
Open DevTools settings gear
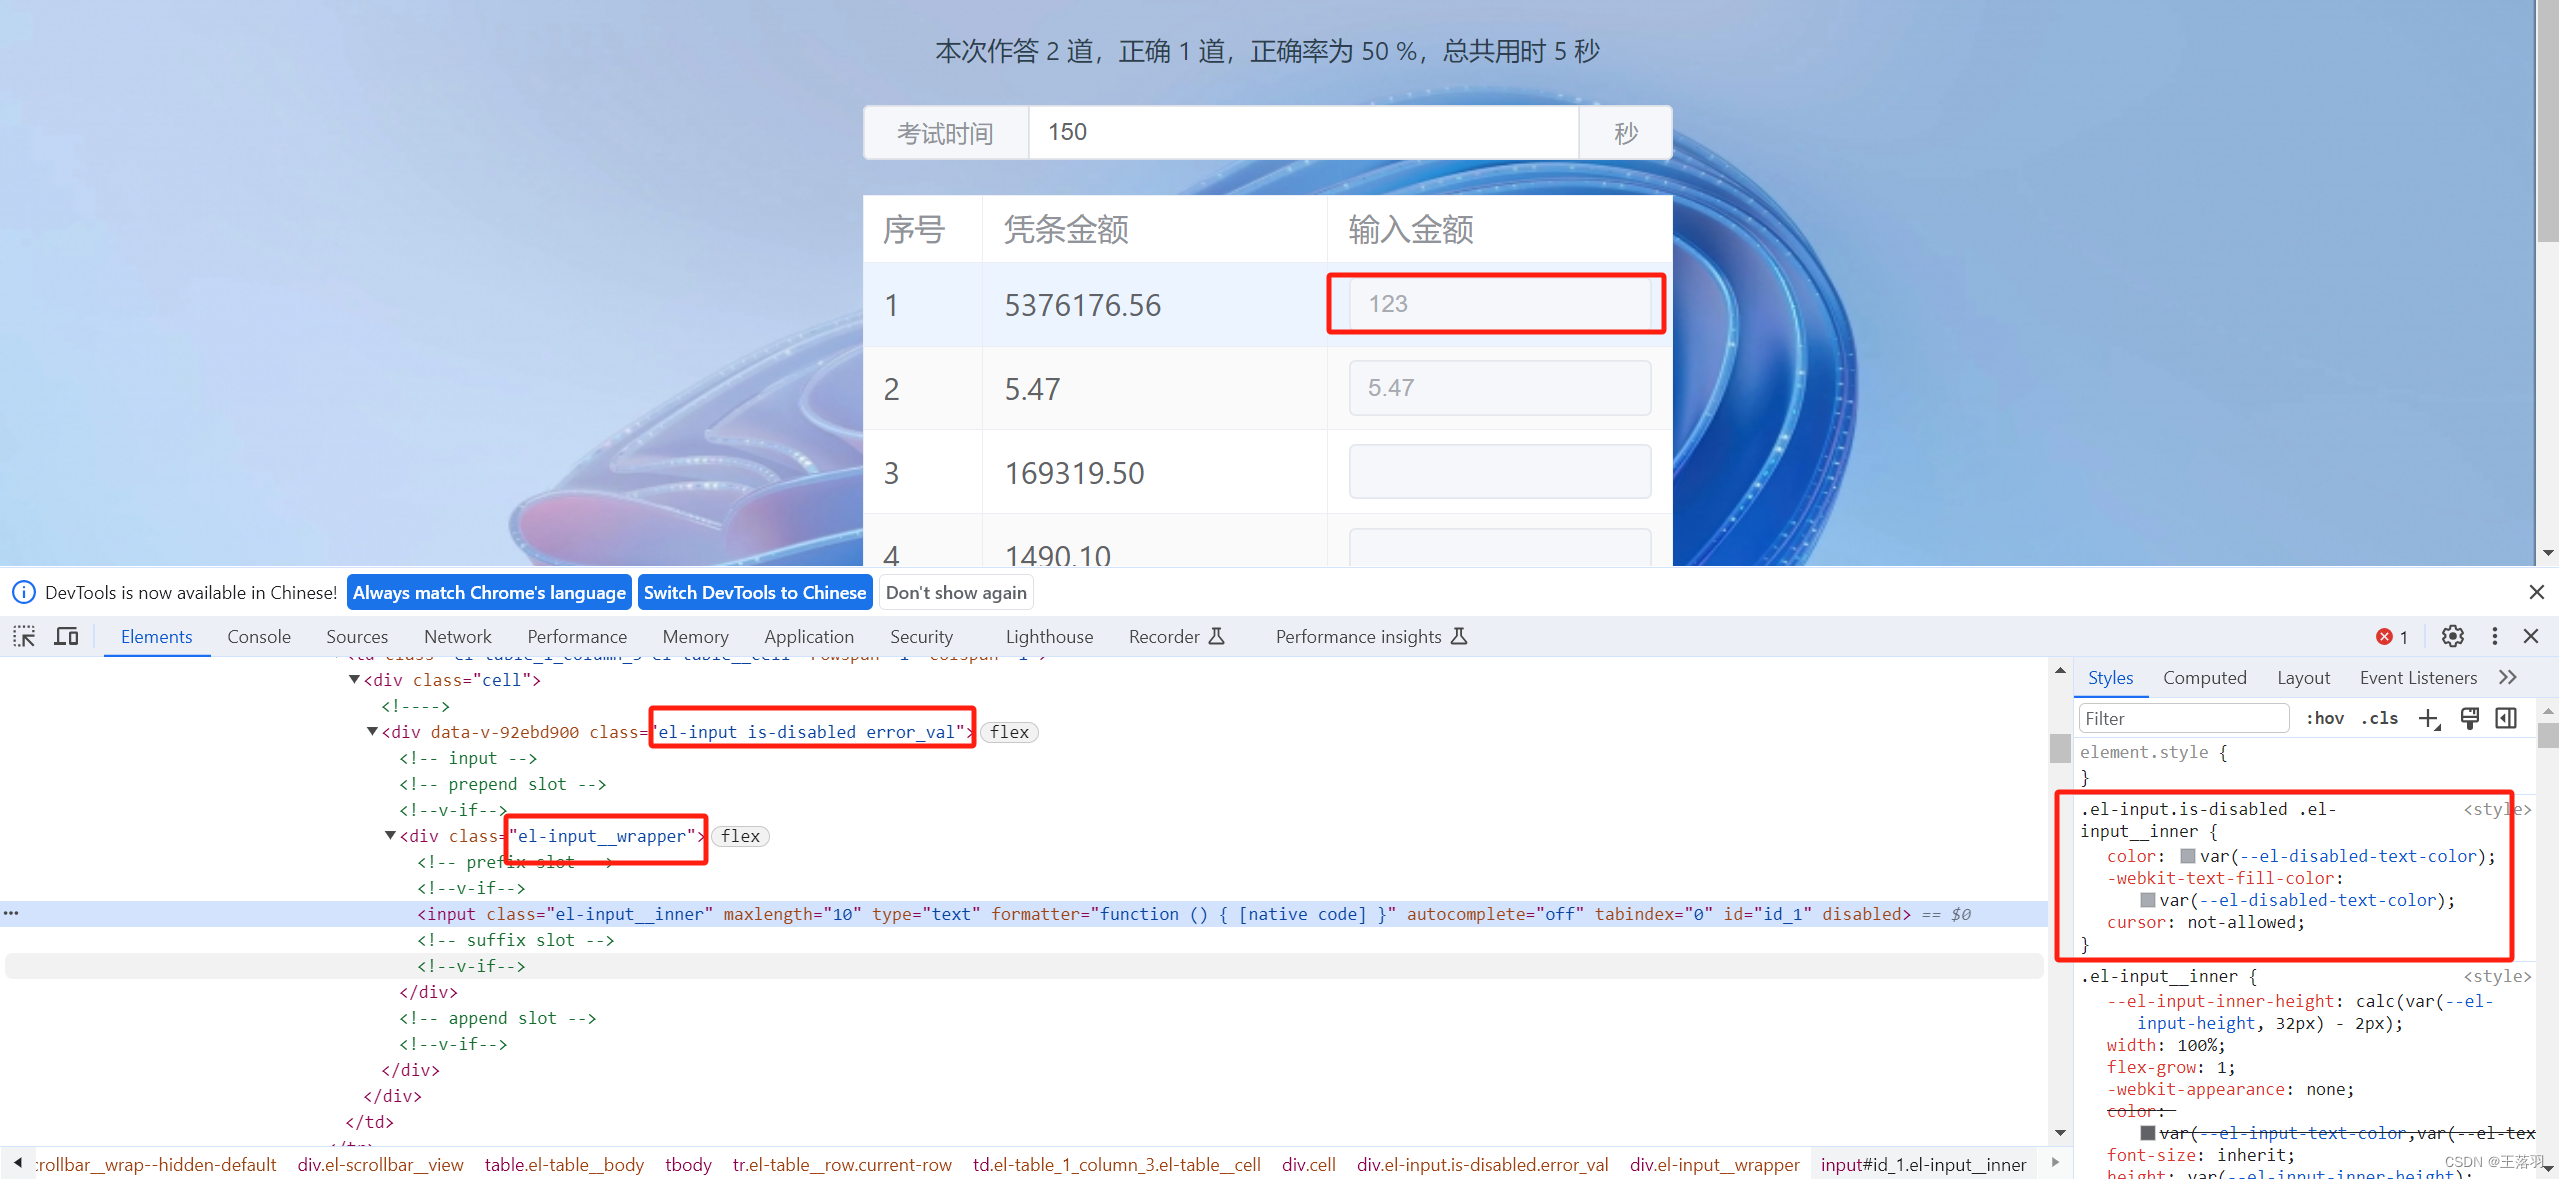pyautogui.click(x=2452, y=636)
